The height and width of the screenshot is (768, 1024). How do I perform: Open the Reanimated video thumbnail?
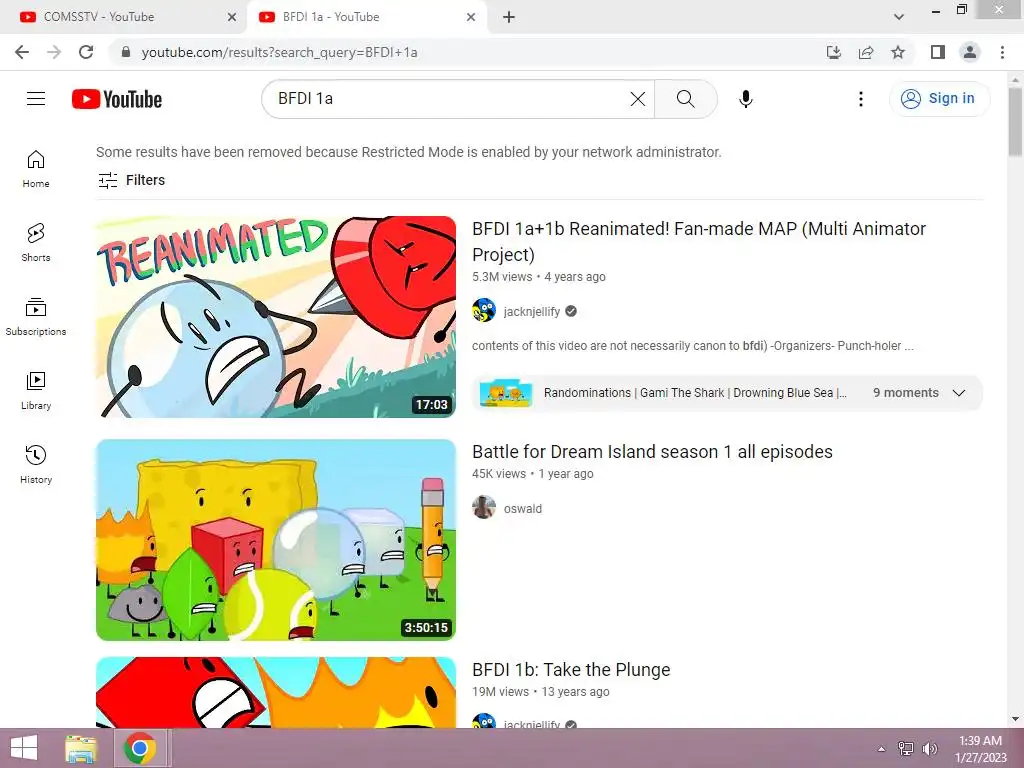tap(276, 317)
